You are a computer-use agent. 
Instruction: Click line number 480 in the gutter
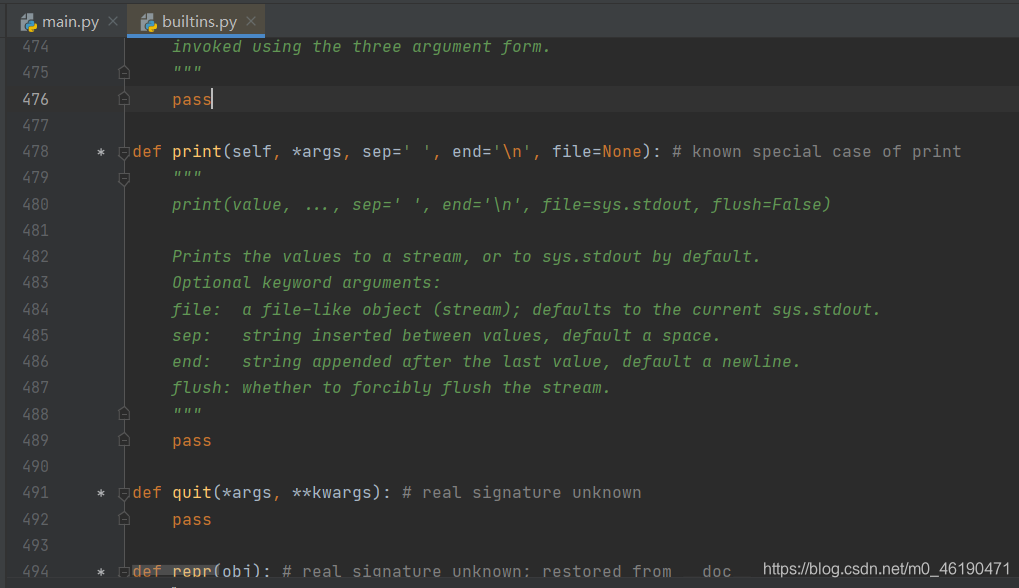pyautogui.click(x=35, y=204)
